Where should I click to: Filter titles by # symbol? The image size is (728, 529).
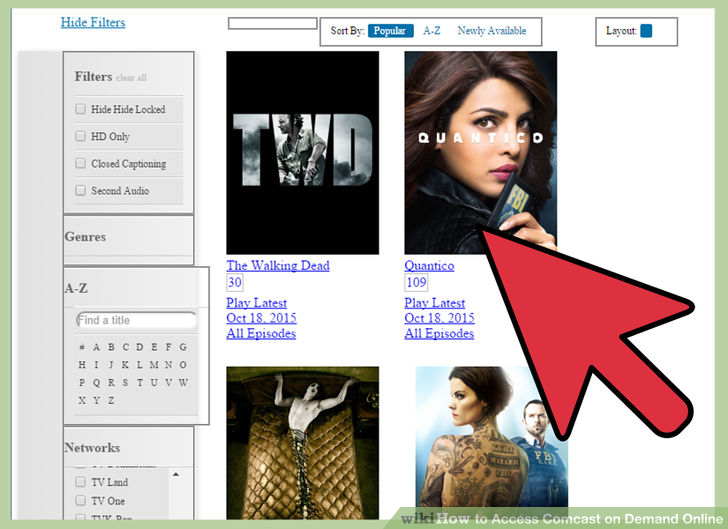(82, 347)
